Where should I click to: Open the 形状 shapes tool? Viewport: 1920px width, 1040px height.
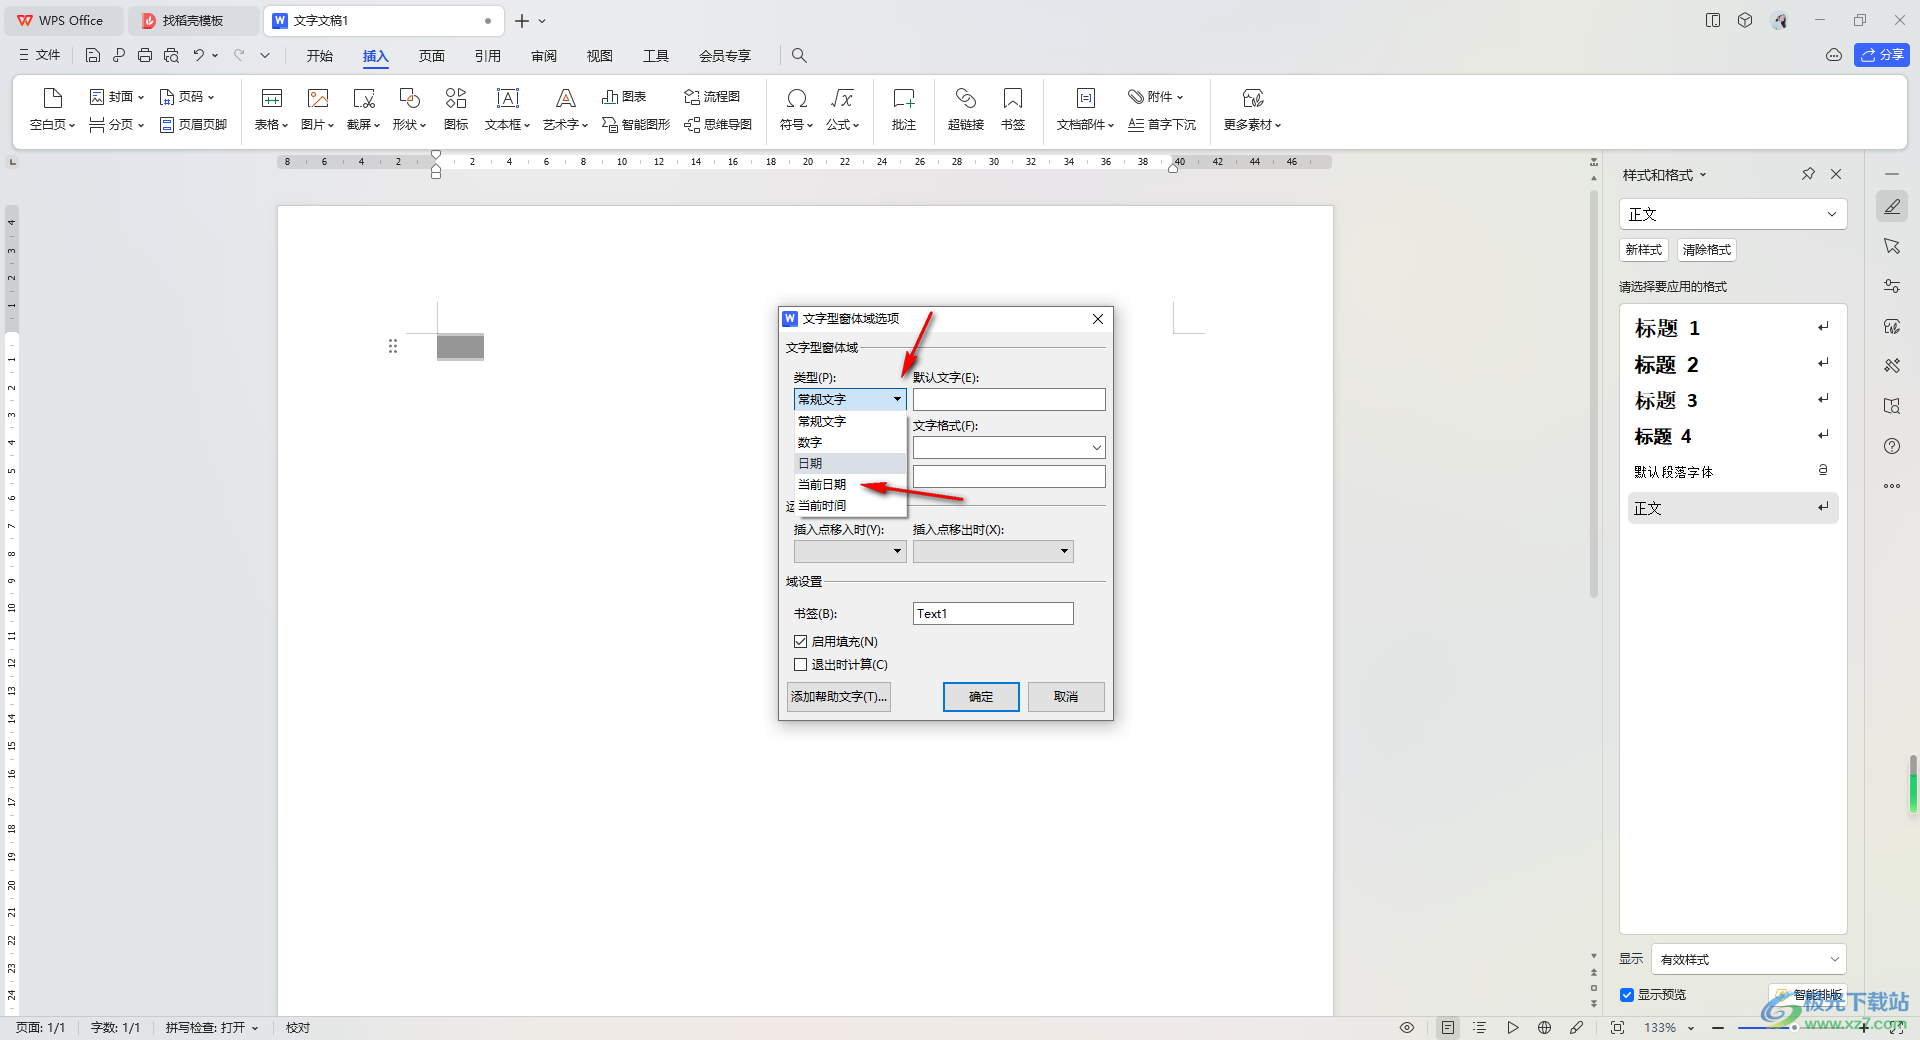click(x=409, y=109)
